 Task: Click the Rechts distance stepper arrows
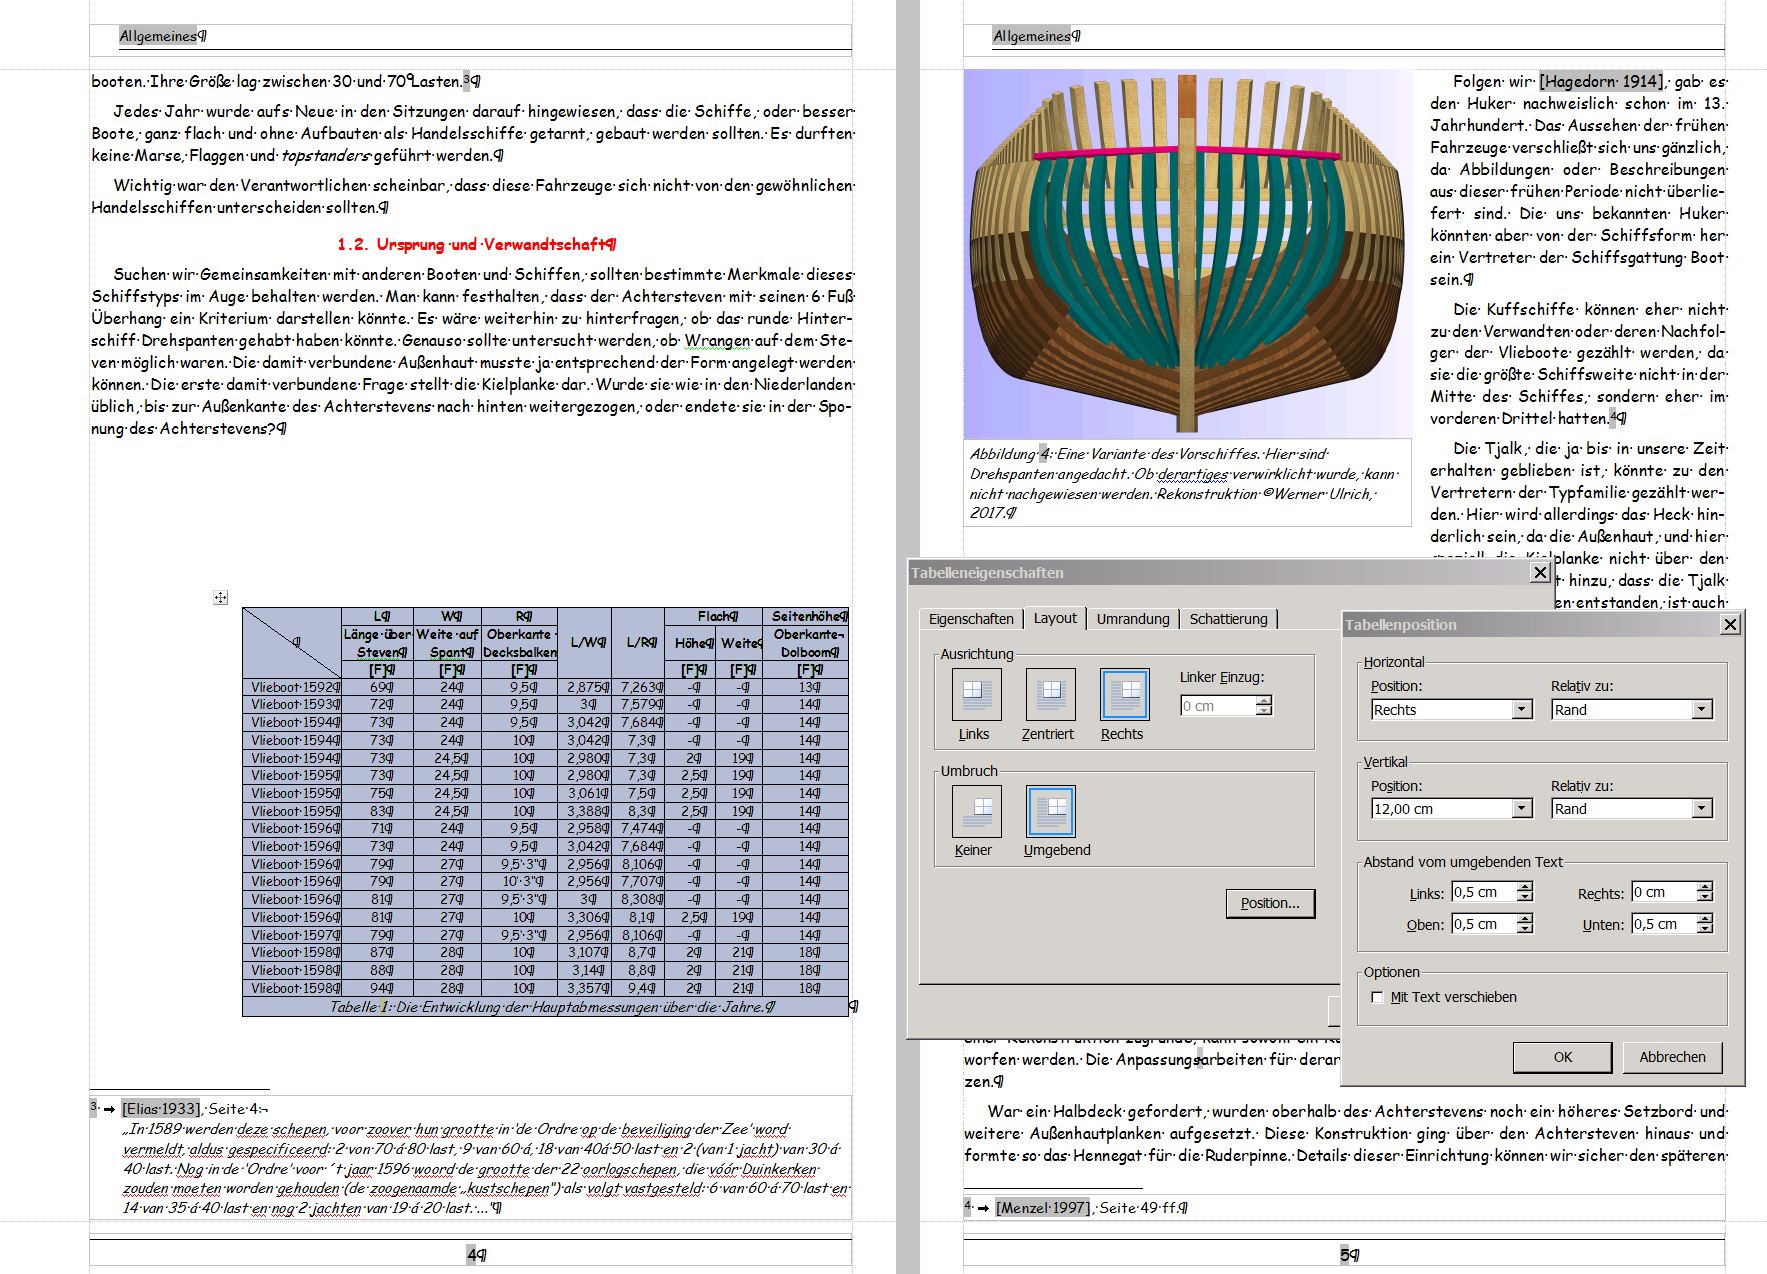[x=1705, y=892]
